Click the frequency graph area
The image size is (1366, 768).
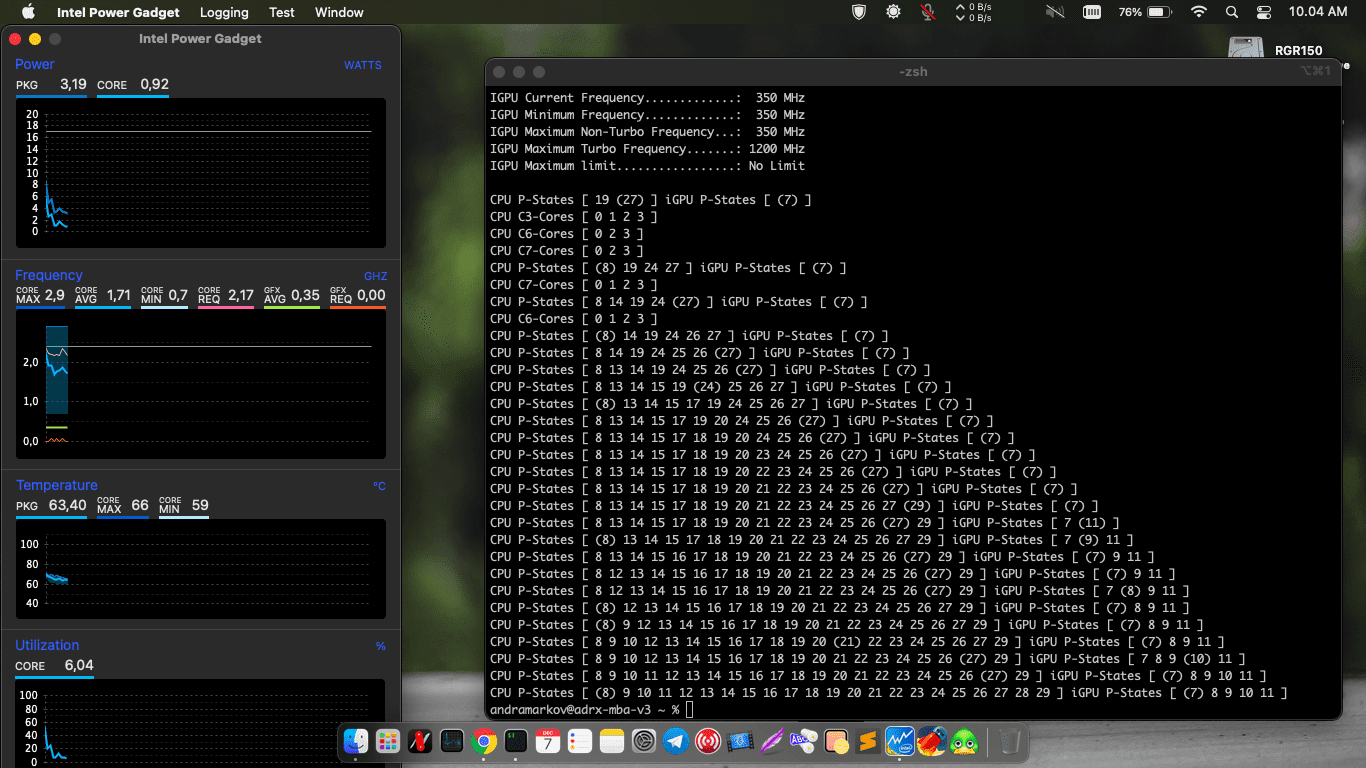(200, 384)
